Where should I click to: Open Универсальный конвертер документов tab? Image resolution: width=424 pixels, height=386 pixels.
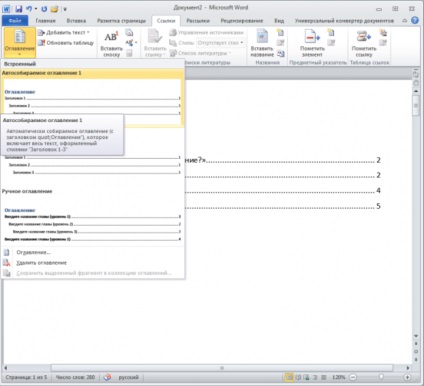(x=344, y=21)
